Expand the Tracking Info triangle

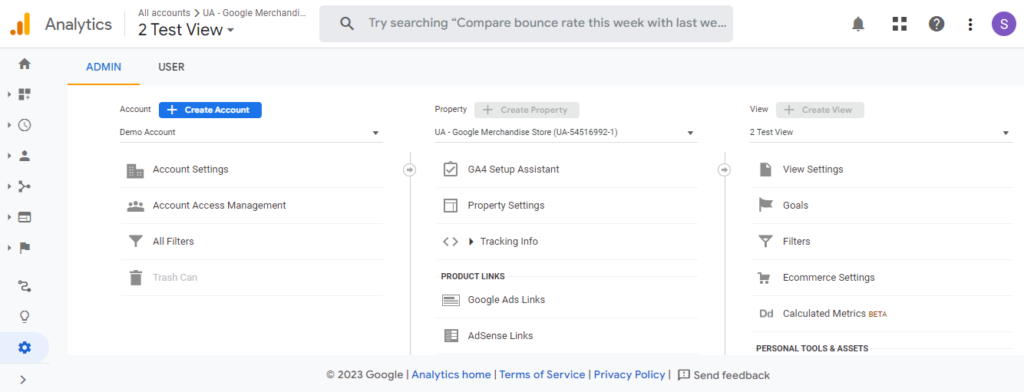point(472,242)
